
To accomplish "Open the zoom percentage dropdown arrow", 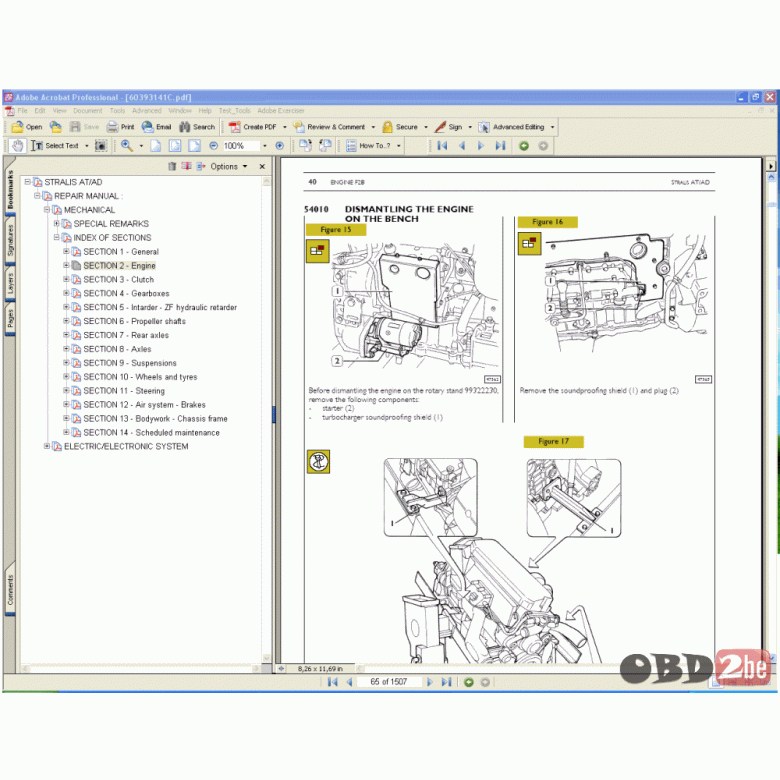I will pos(265,146).
